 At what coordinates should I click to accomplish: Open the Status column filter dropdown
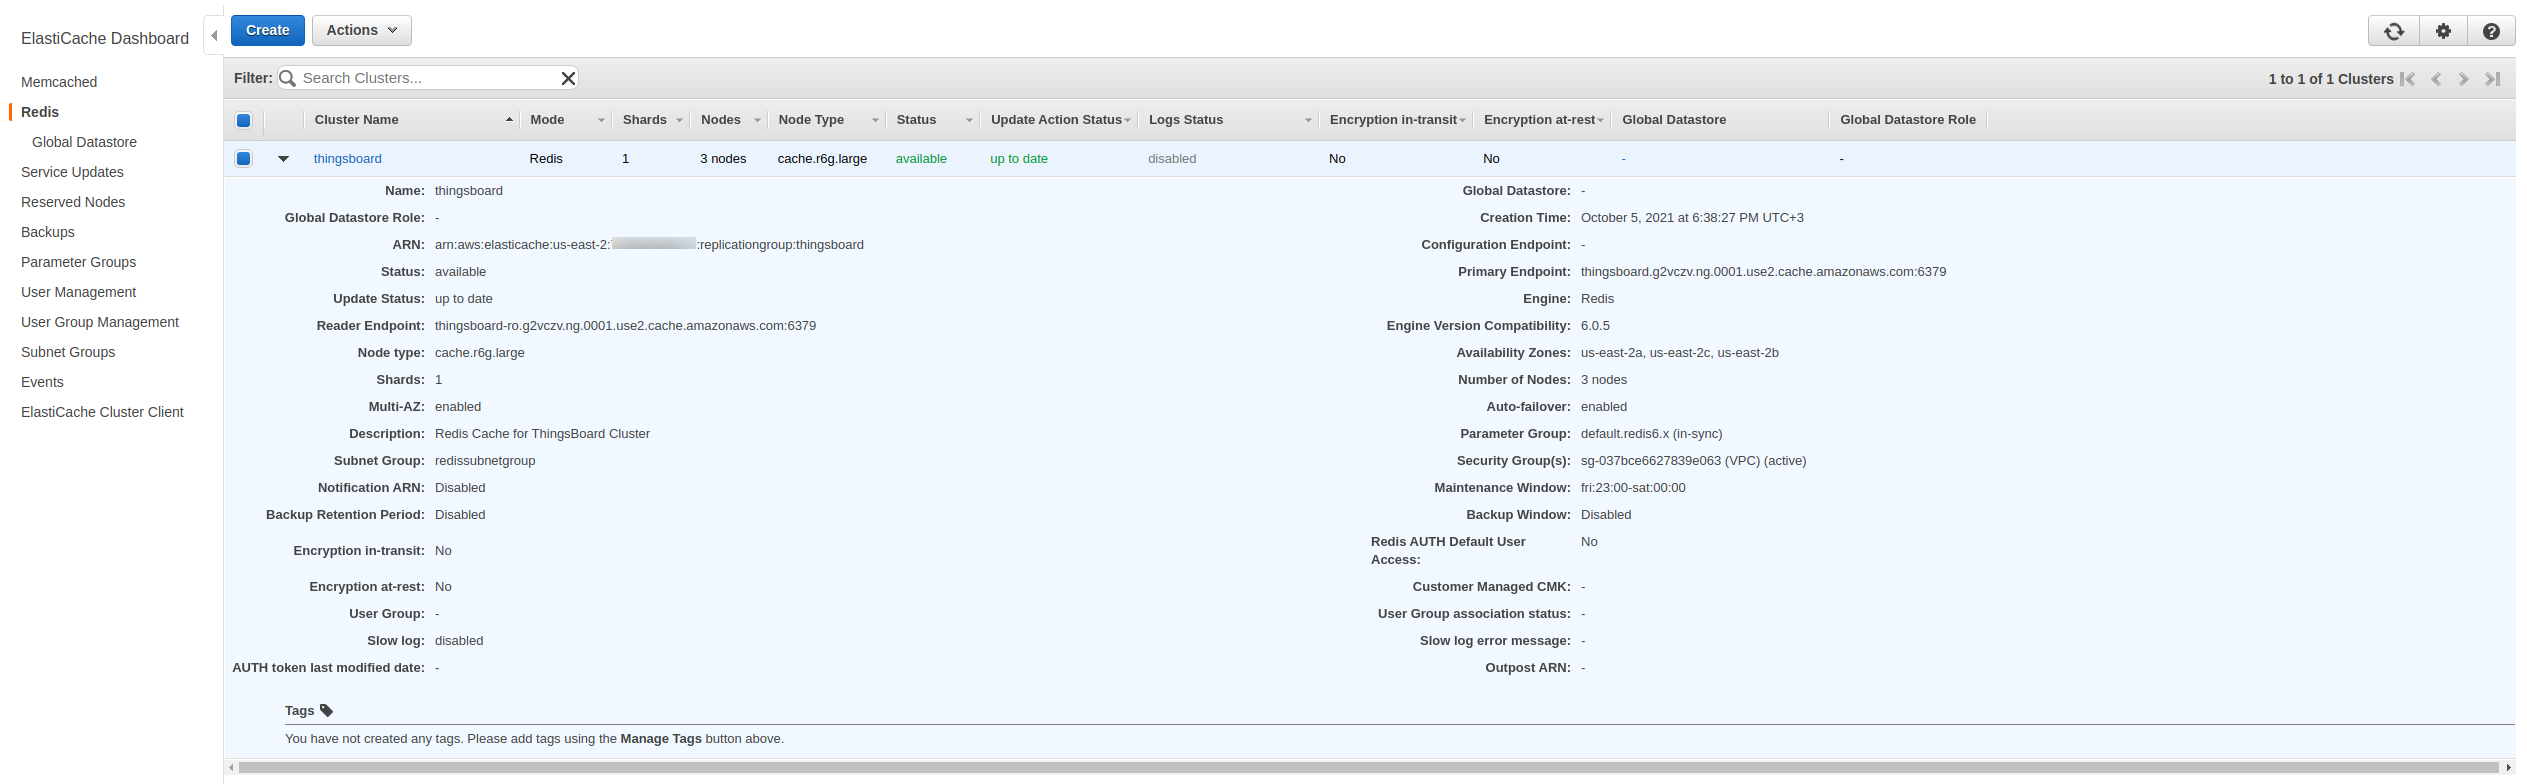tap(969, 120)
